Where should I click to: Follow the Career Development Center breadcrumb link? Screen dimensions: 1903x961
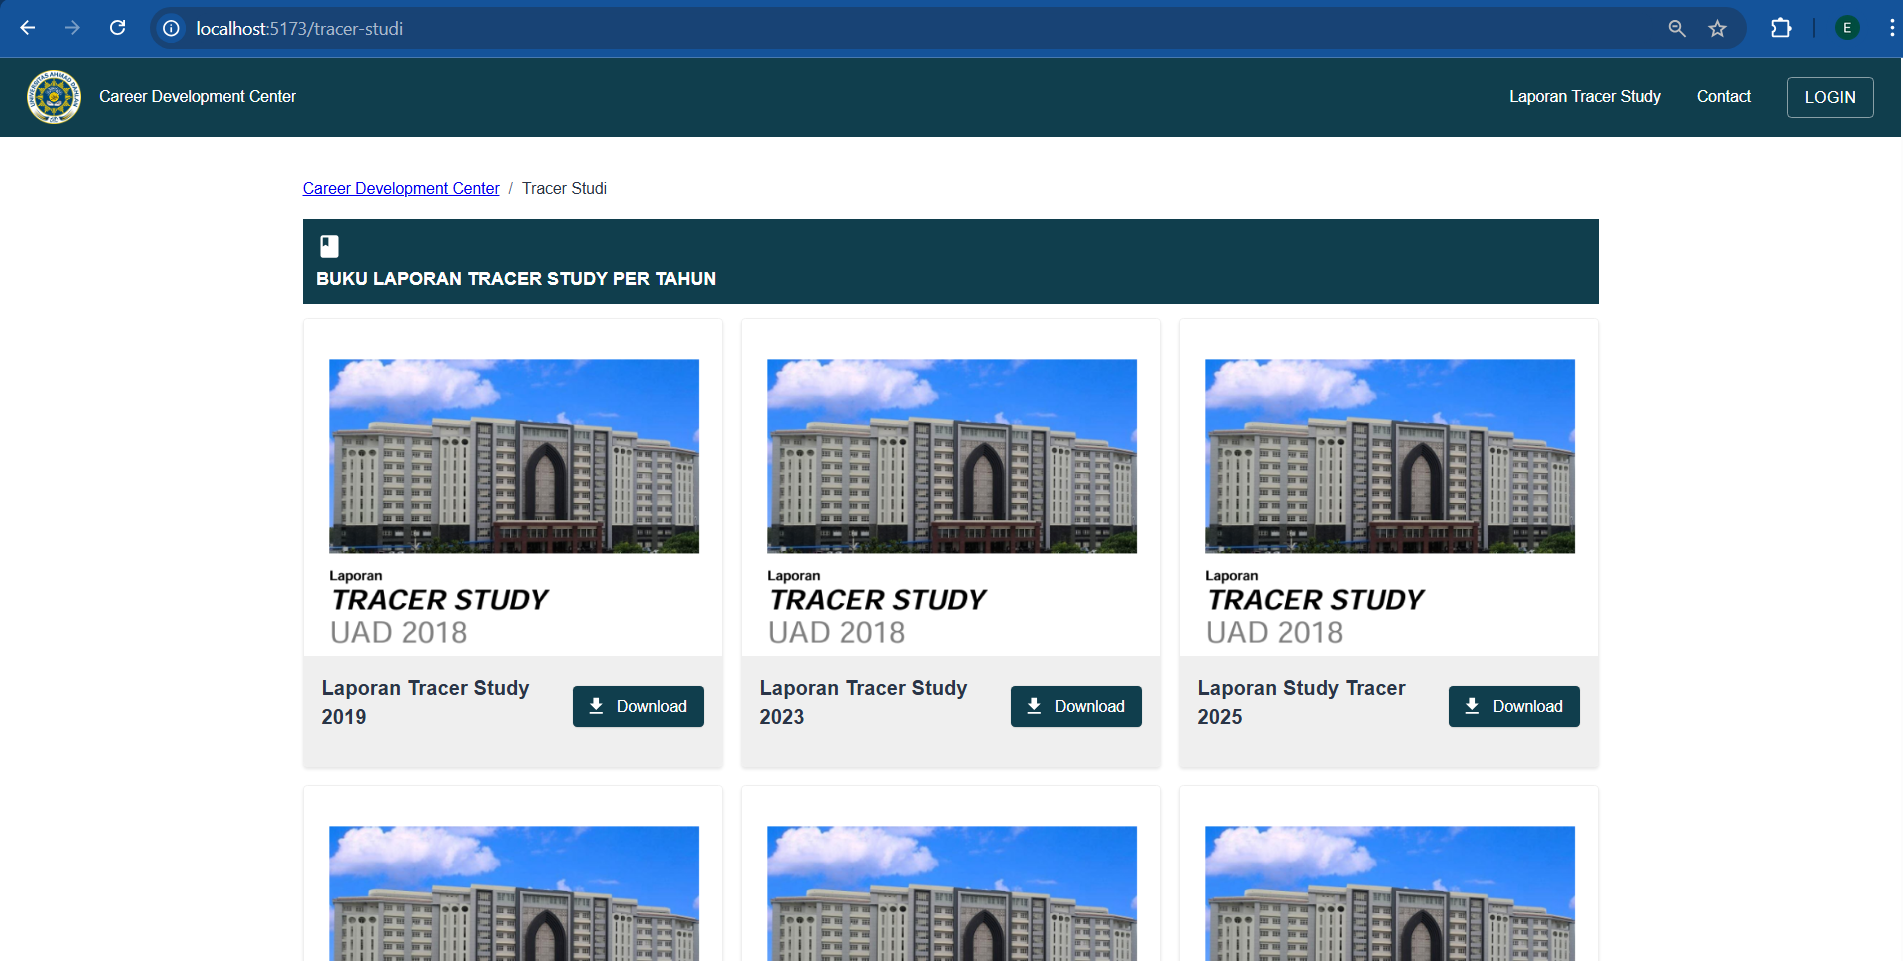coord(401,188)
